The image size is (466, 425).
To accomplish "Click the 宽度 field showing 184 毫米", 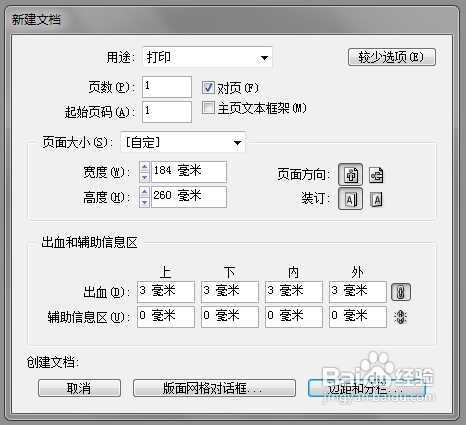I will click(x=189, y=172).
